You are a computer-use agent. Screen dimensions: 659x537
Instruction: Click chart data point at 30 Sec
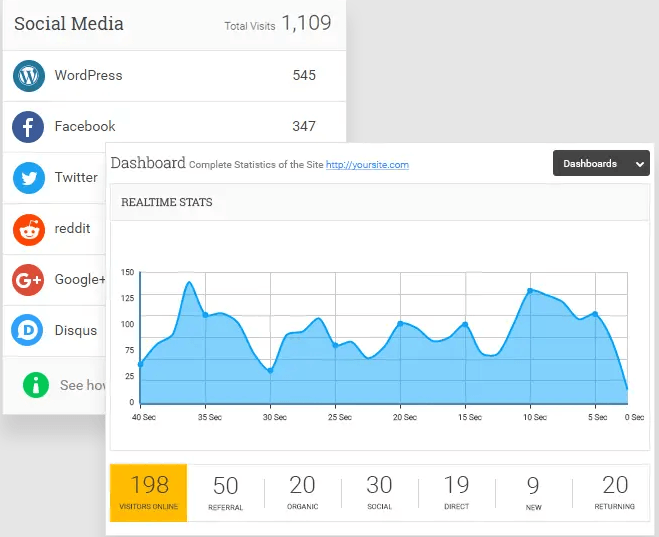pyautogui.click(x=270, y=371)
